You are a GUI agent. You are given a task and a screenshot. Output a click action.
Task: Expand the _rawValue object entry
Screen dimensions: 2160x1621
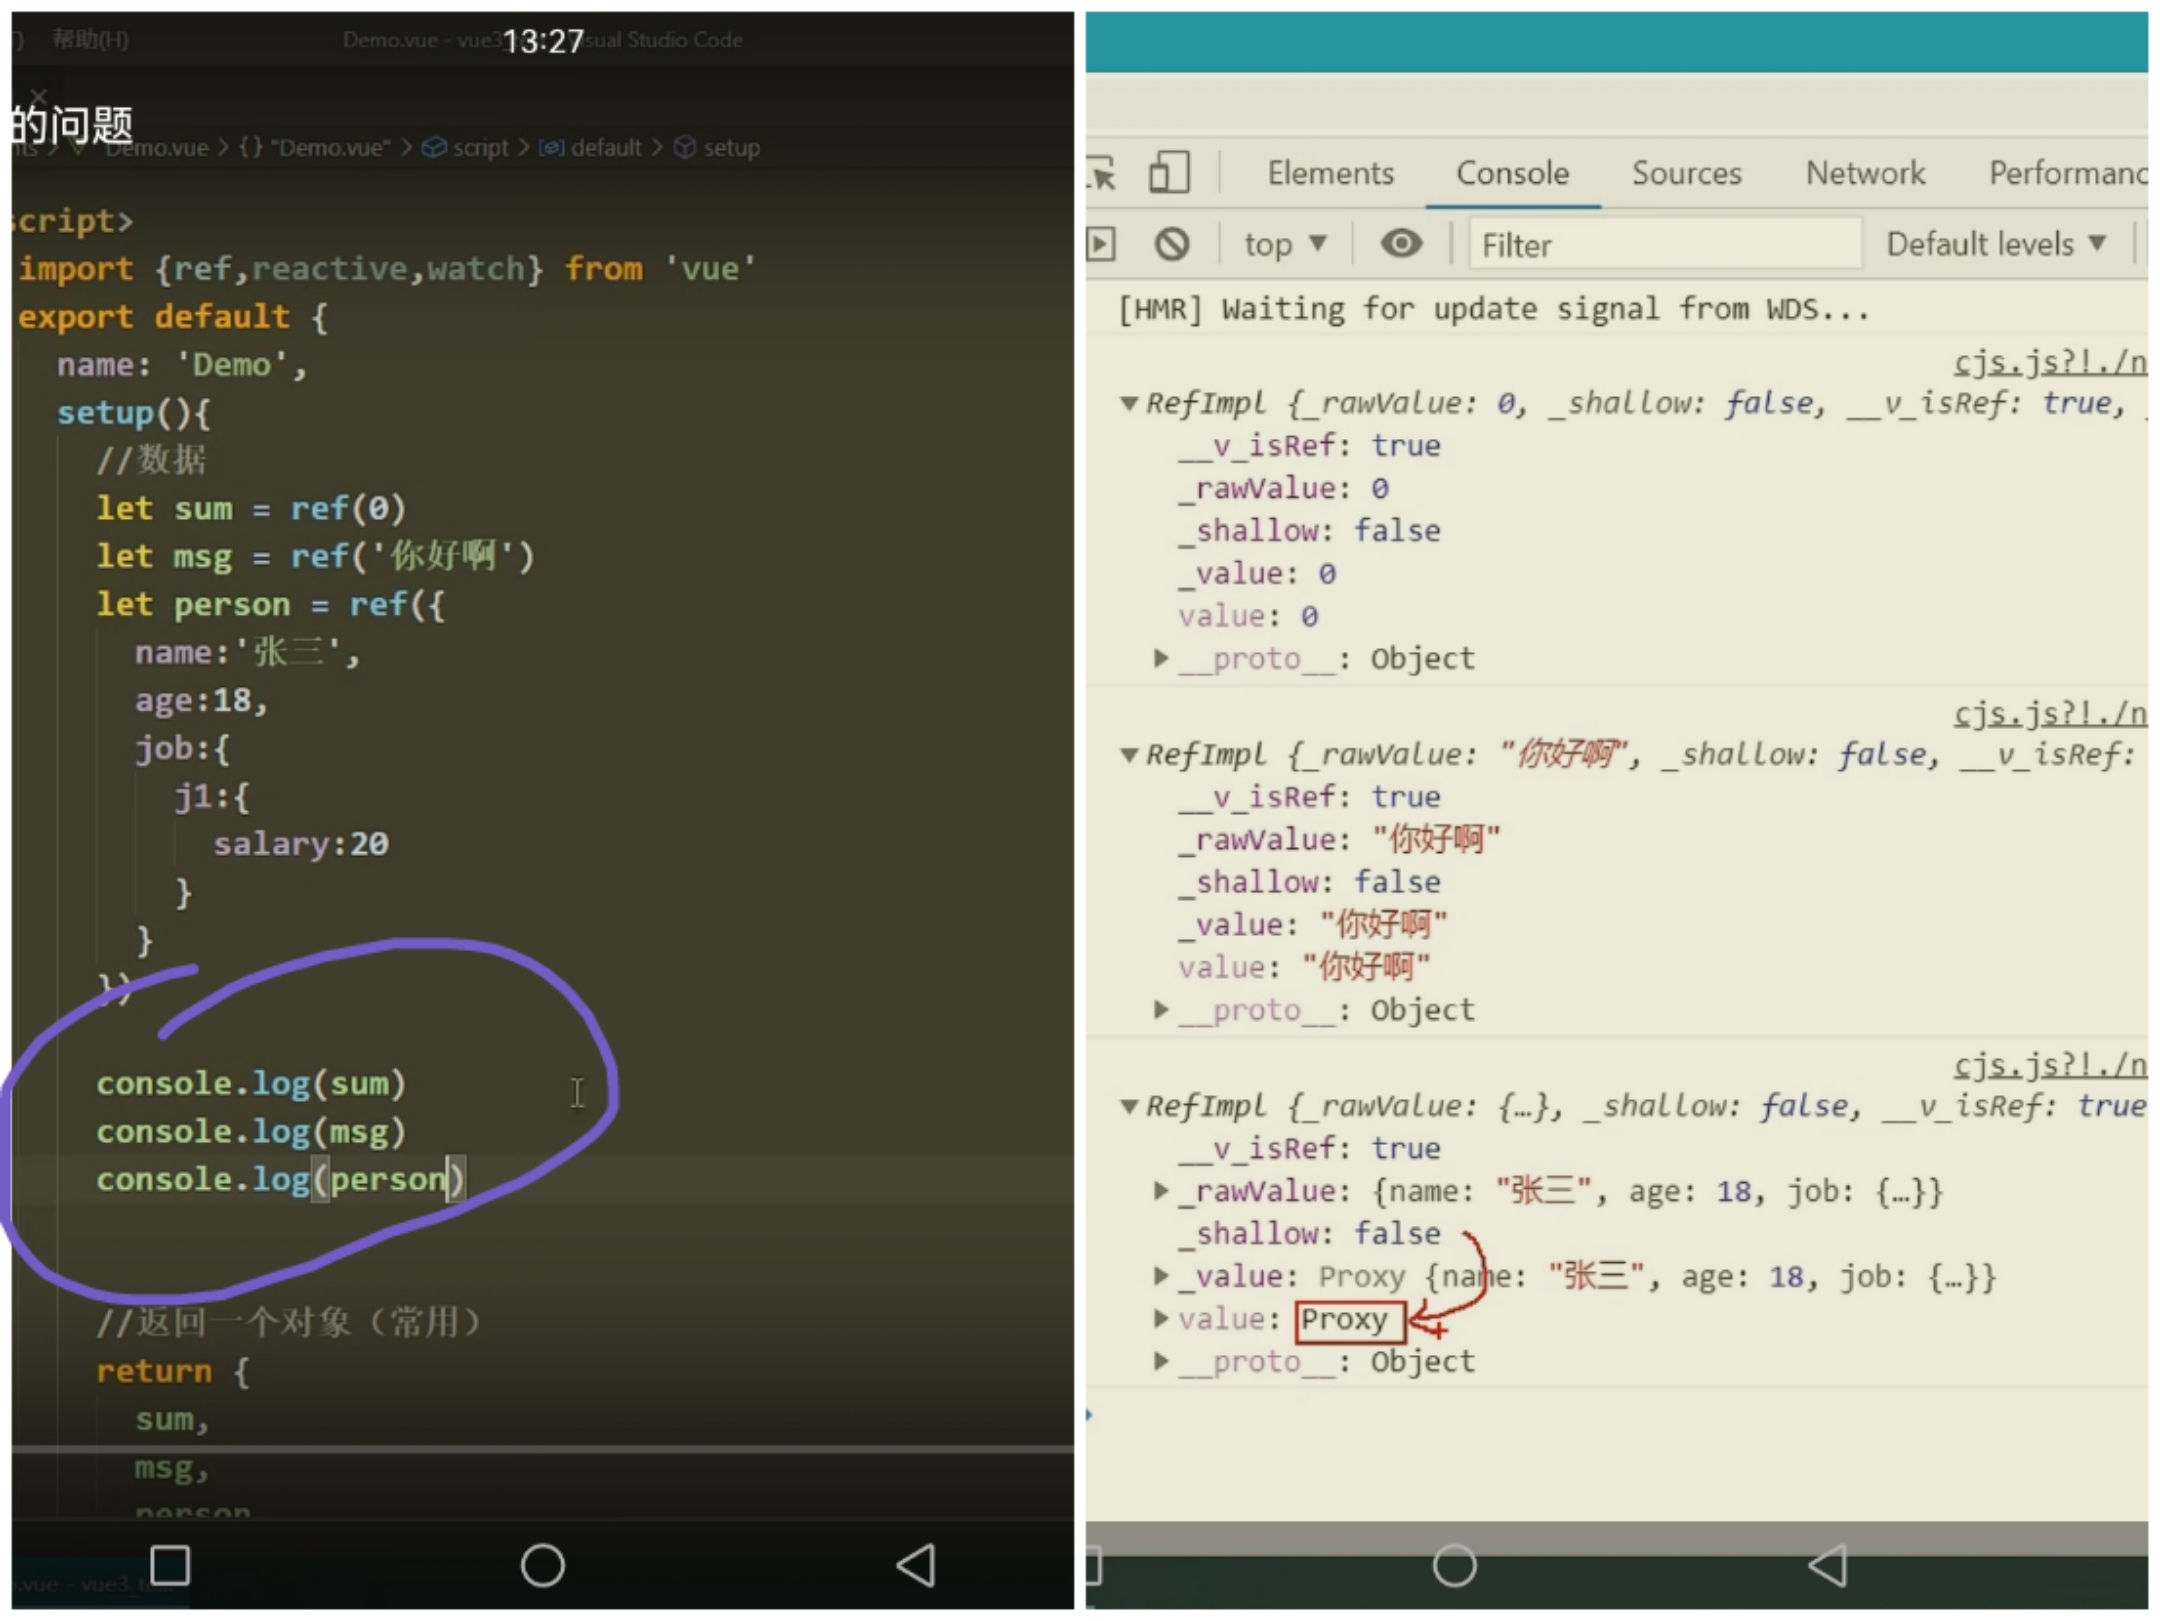1160,1191
